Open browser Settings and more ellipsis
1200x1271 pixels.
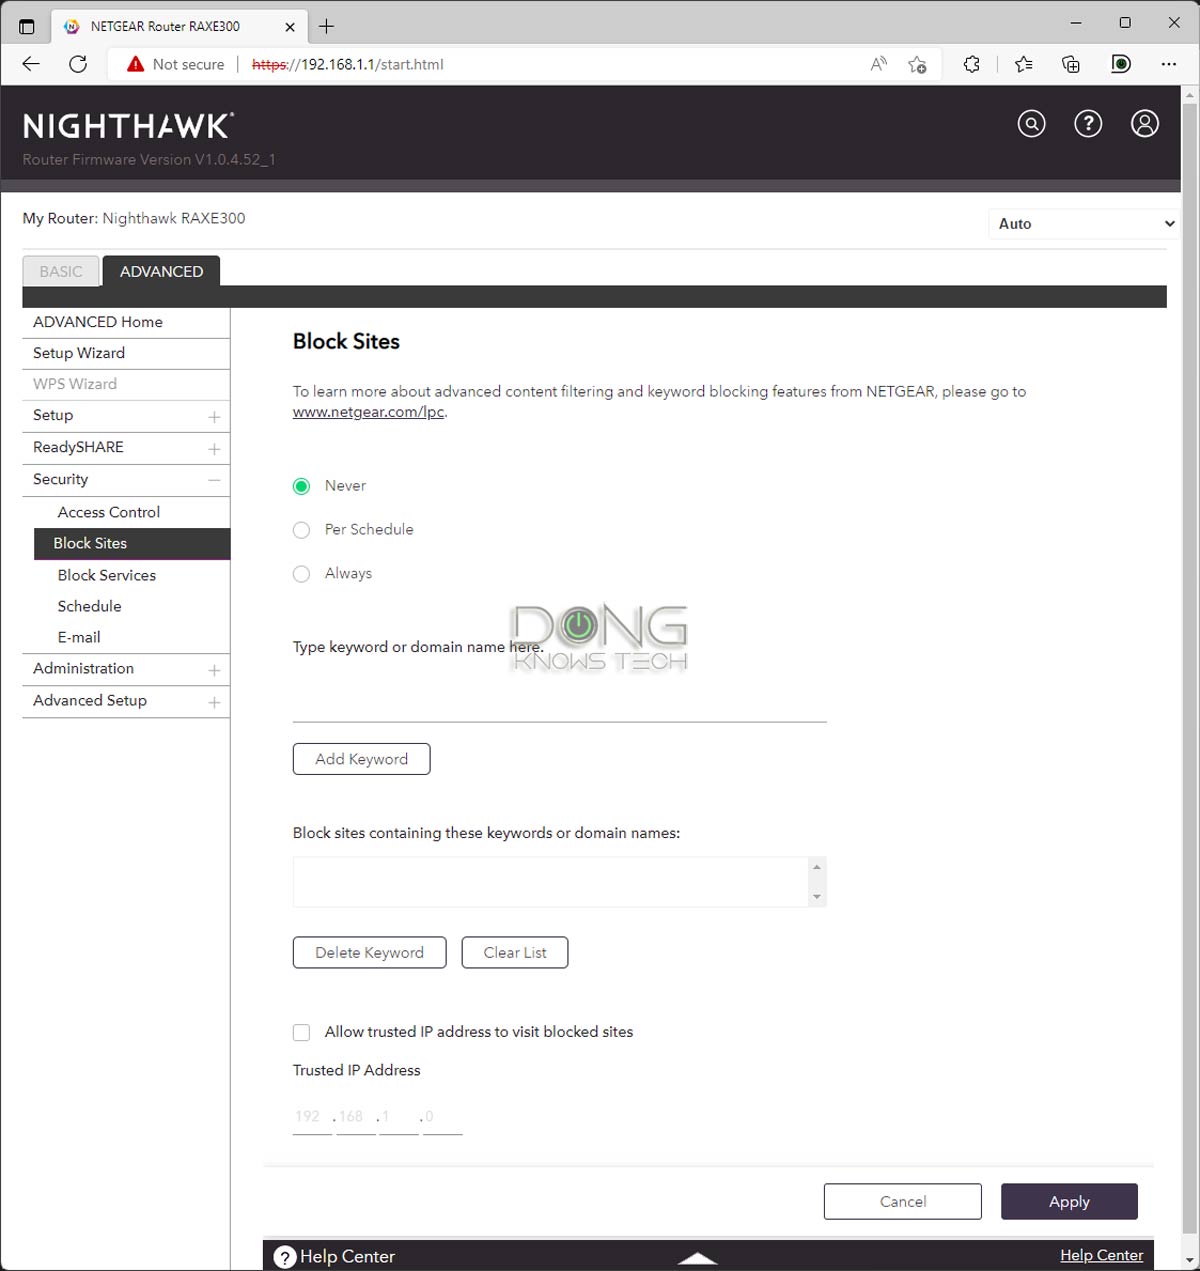(x=1169, y=64)
